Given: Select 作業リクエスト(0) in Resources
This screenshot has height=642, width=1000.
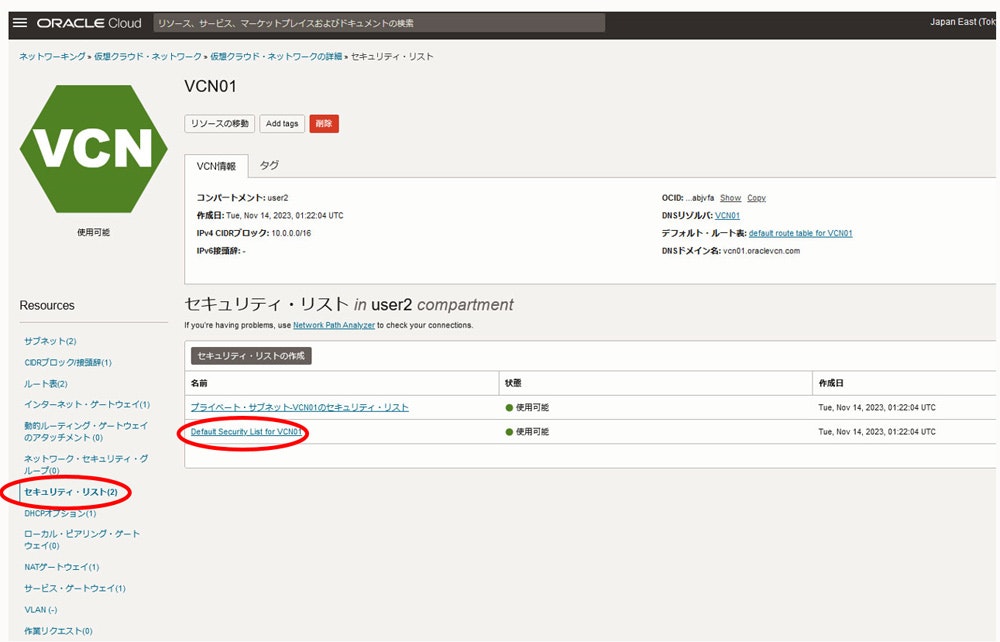Looking at the screenshot, I should (58, 631).
